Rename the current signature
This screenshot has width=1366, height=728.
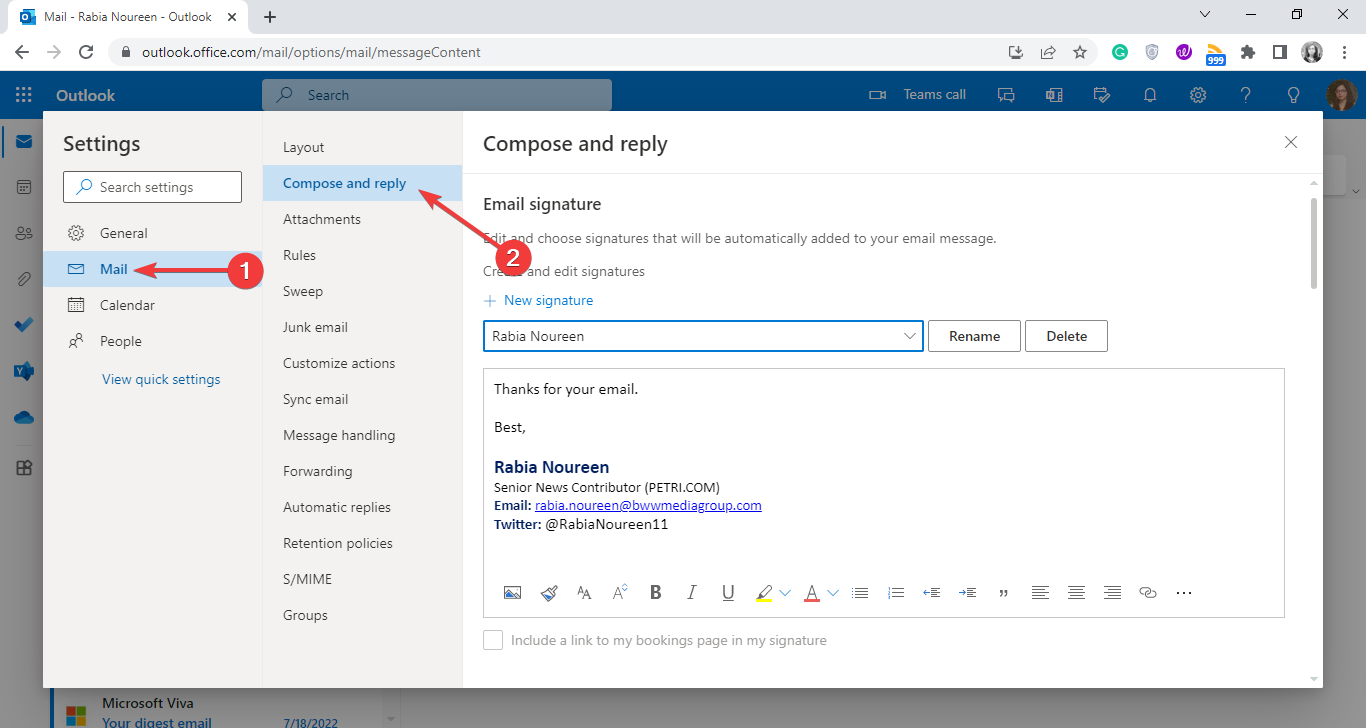coord(973,336)
